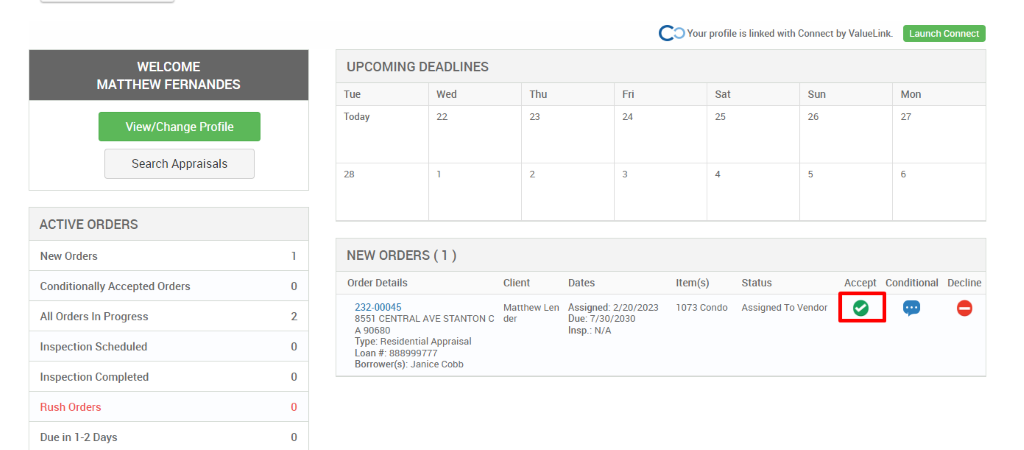Click the Rush Orders count 0

(x=294, y=408)
